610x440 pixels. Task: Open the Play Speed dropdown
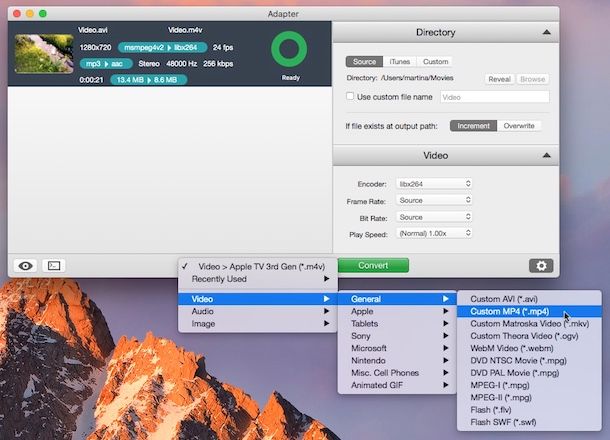[x=434, y=233]
